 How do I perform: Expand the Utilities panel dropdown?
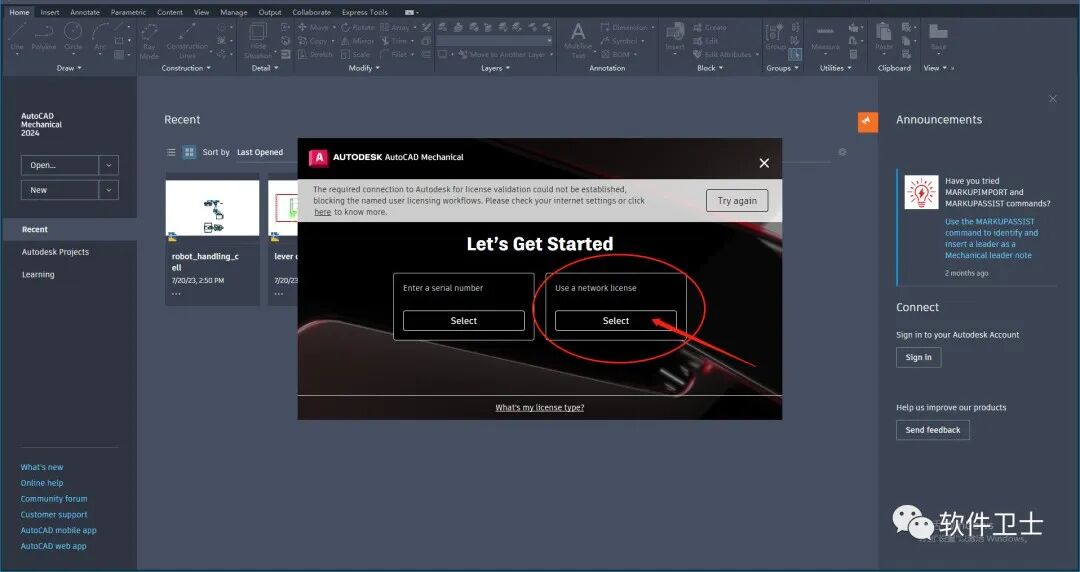835,68
